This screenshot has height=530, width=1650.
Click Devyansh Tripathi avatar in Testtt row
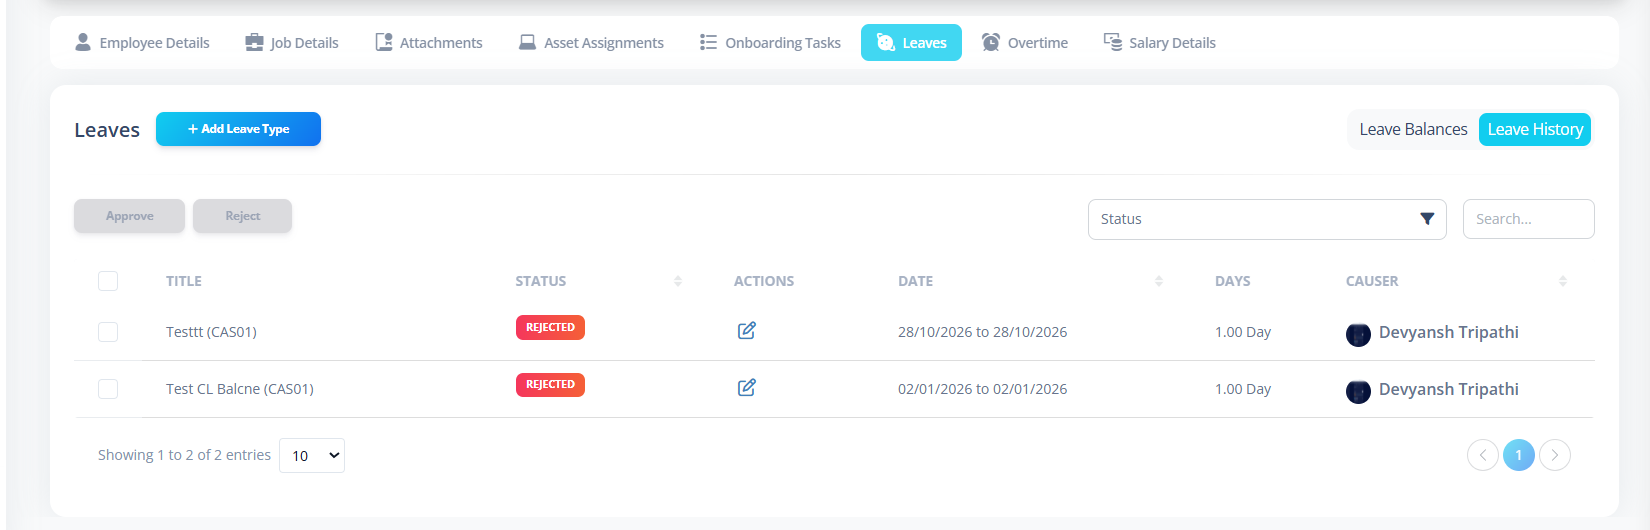[x=1358, y=335]
